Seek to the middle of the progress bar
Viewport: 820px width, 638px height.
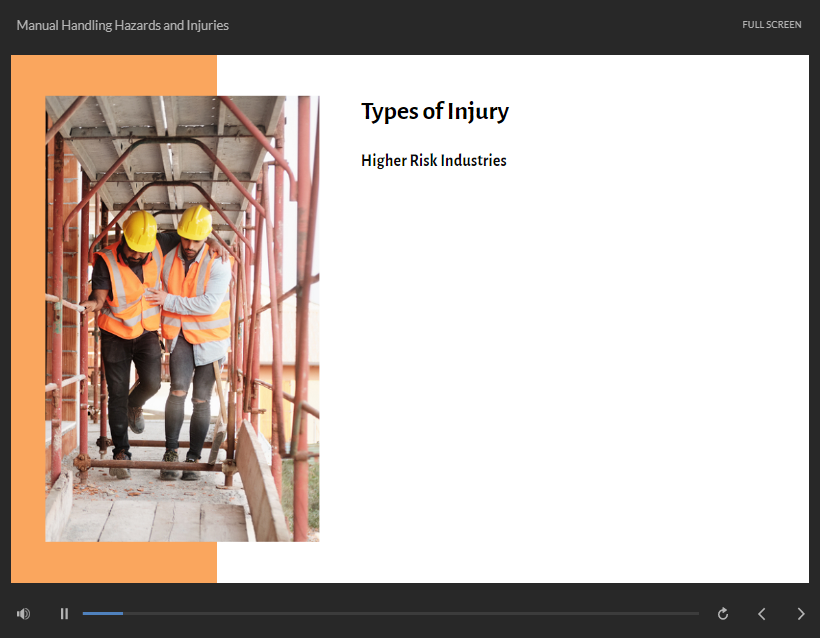tap(391, 613)
